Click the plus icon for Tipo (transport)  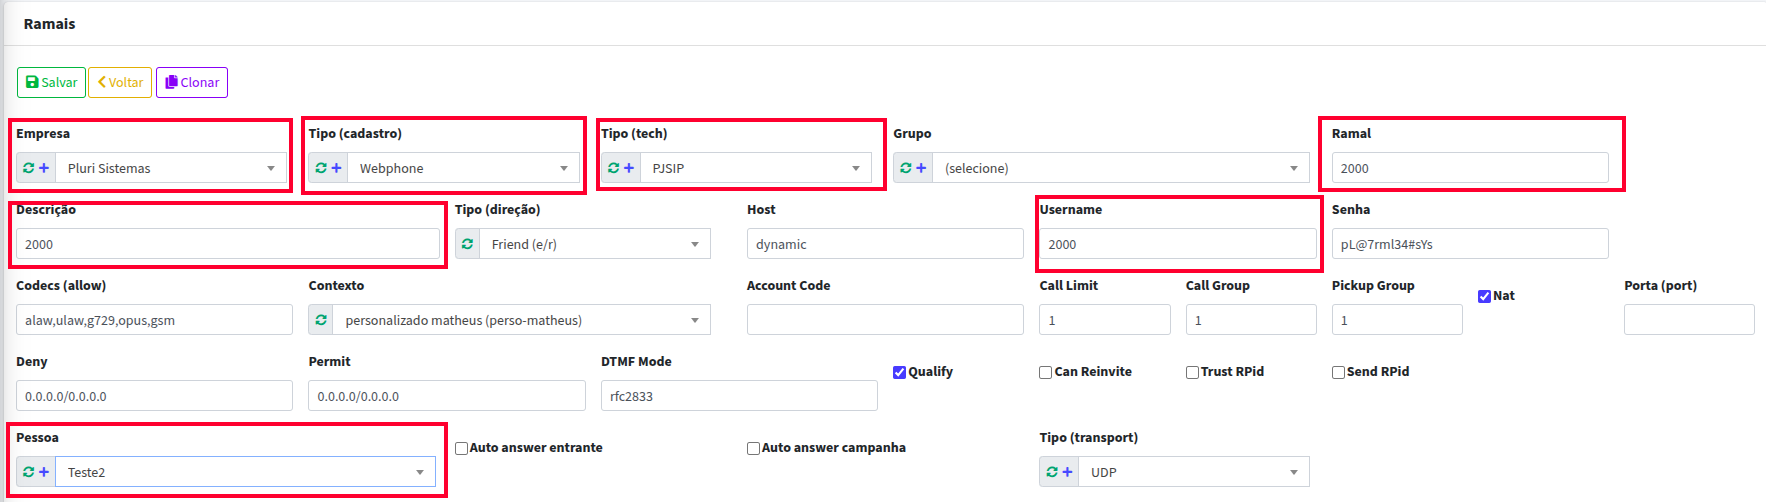[x=1067, y=472]
